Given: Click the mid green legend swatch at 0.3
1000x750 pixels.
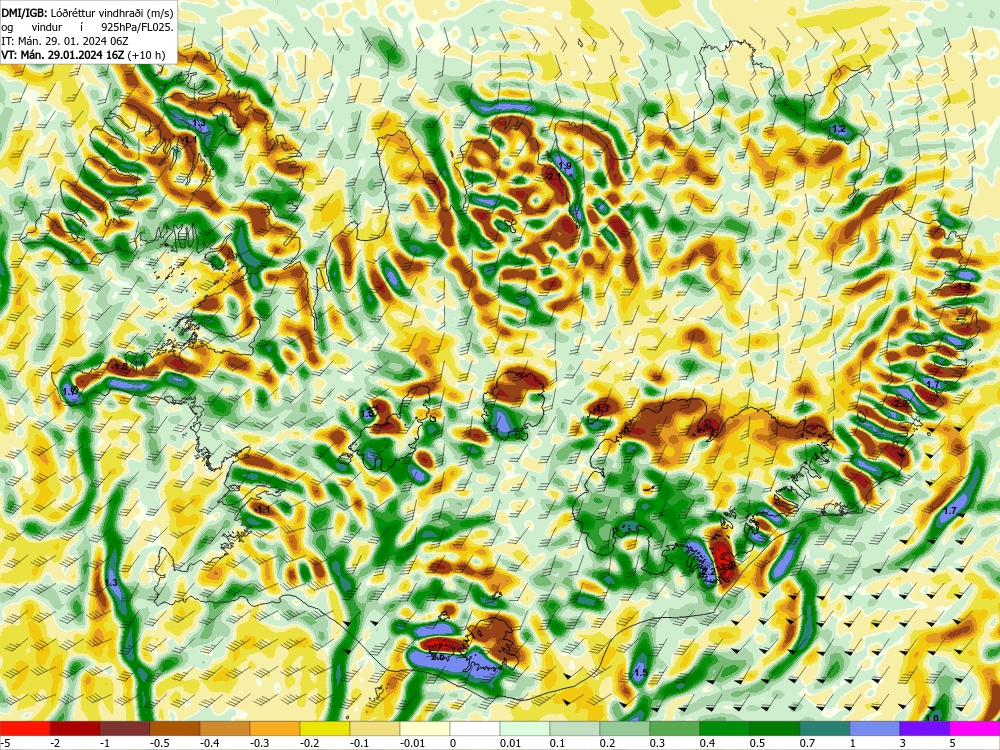Looking at the screenshot, I should coord(675,728).
